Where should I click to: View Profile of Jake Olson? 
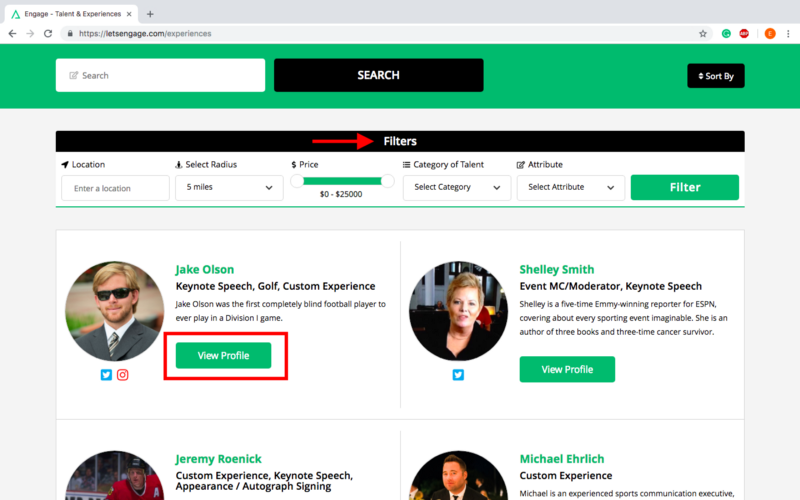223,355
